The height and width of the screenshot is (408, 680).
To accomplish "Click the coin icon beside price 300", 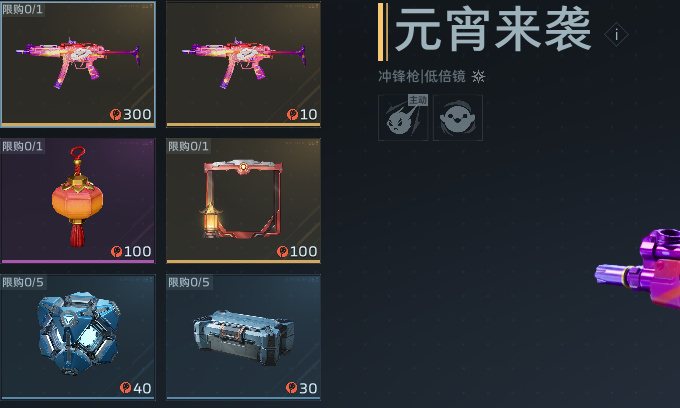I will tap(115, 114).
